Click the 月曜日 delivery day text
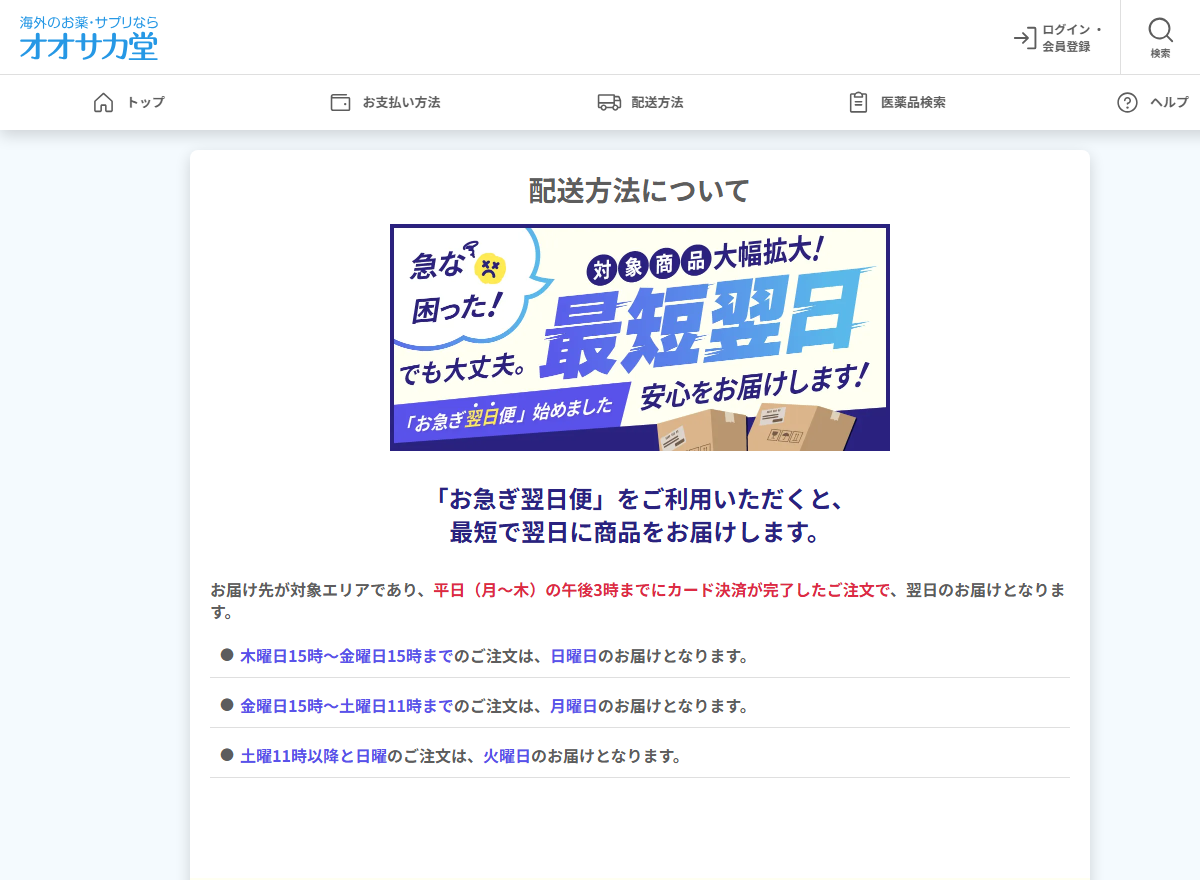The image size is (1200, 880). 574,706
